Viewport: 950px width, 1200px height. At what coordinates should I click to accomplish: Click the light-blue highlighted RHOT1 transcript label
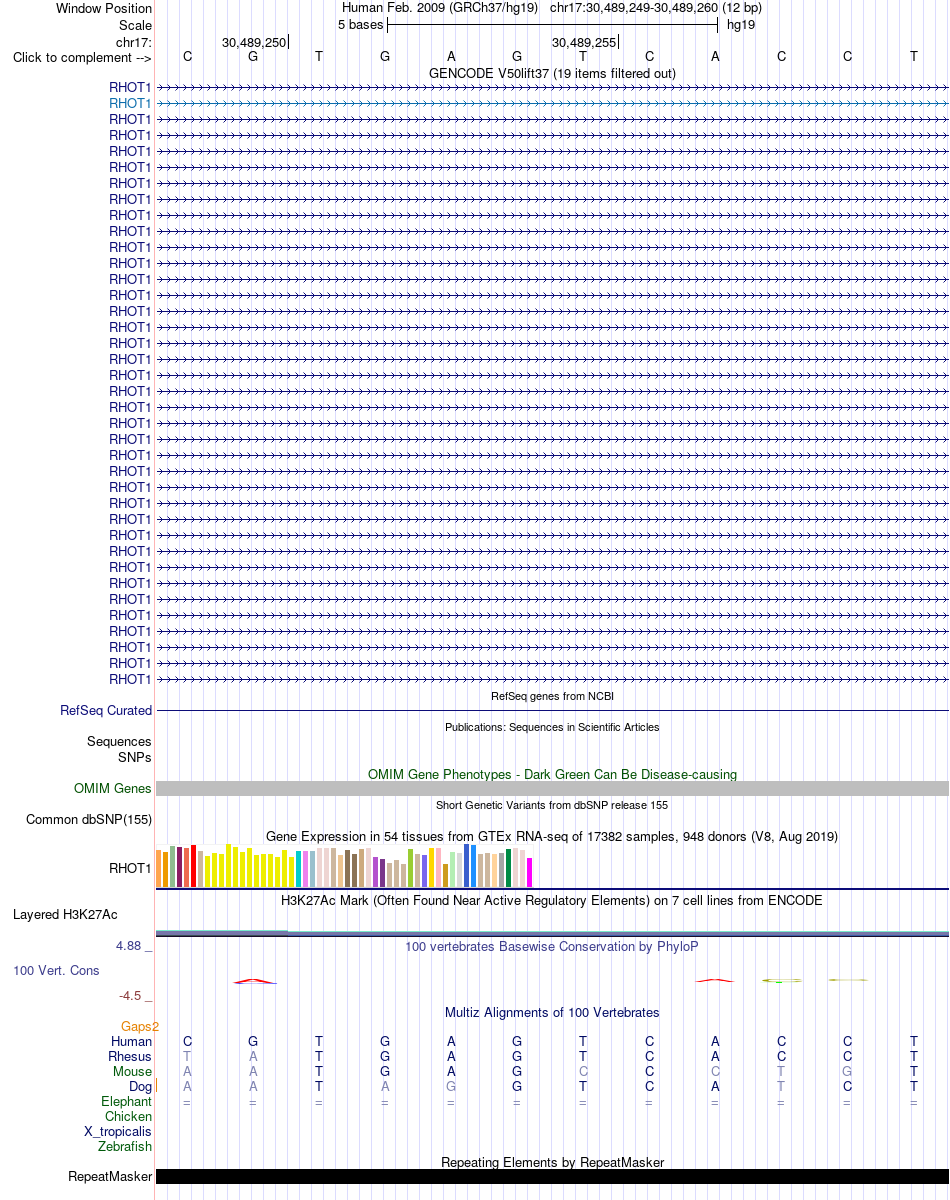[x=130, y=103]
